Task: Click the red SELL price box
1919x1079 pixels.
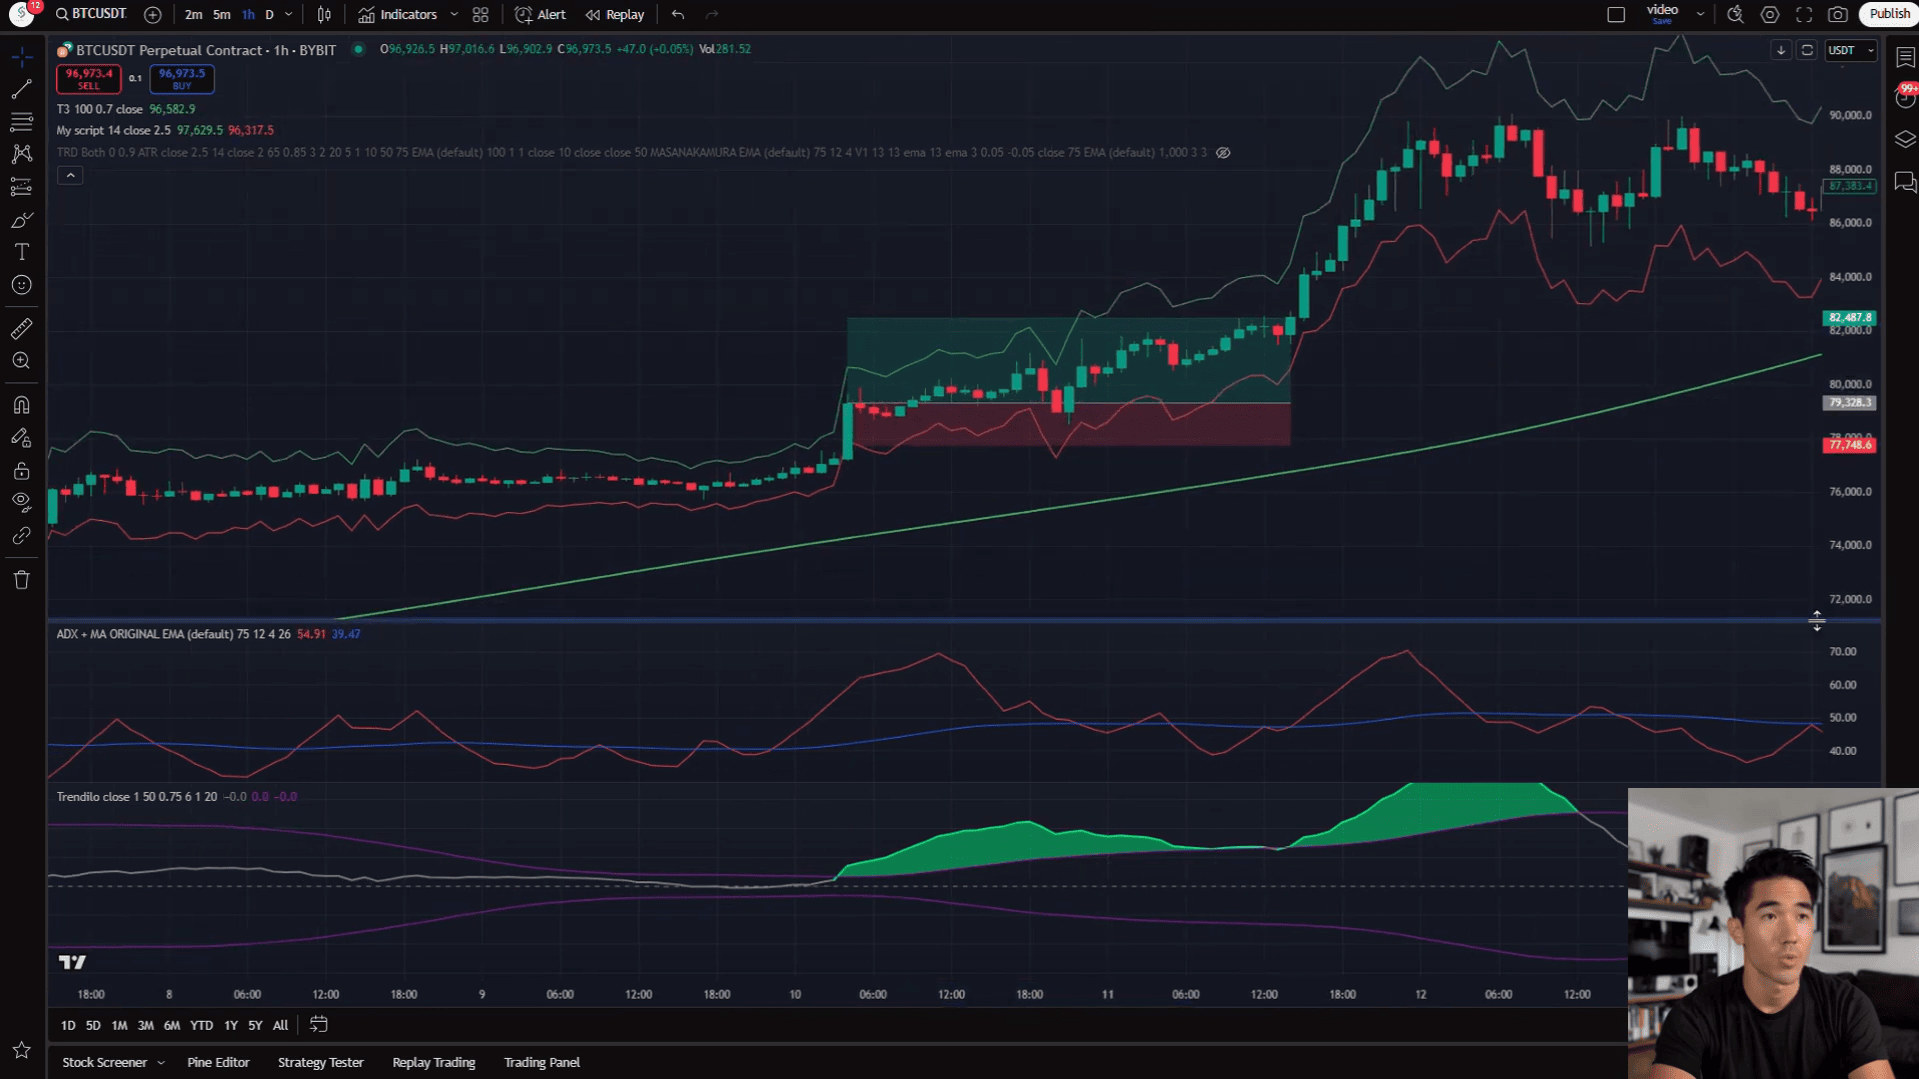Action: tap(89, 79)
